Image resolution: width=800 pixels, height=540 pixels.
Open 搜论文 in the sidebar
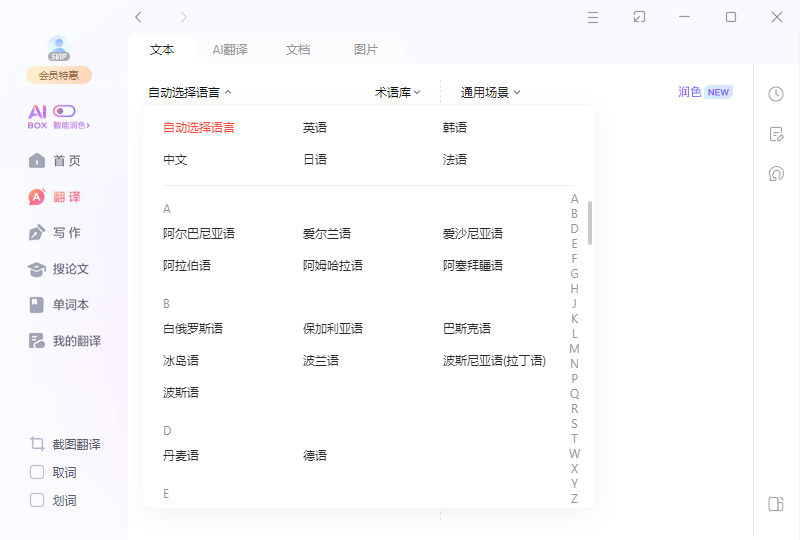(71, 269)
